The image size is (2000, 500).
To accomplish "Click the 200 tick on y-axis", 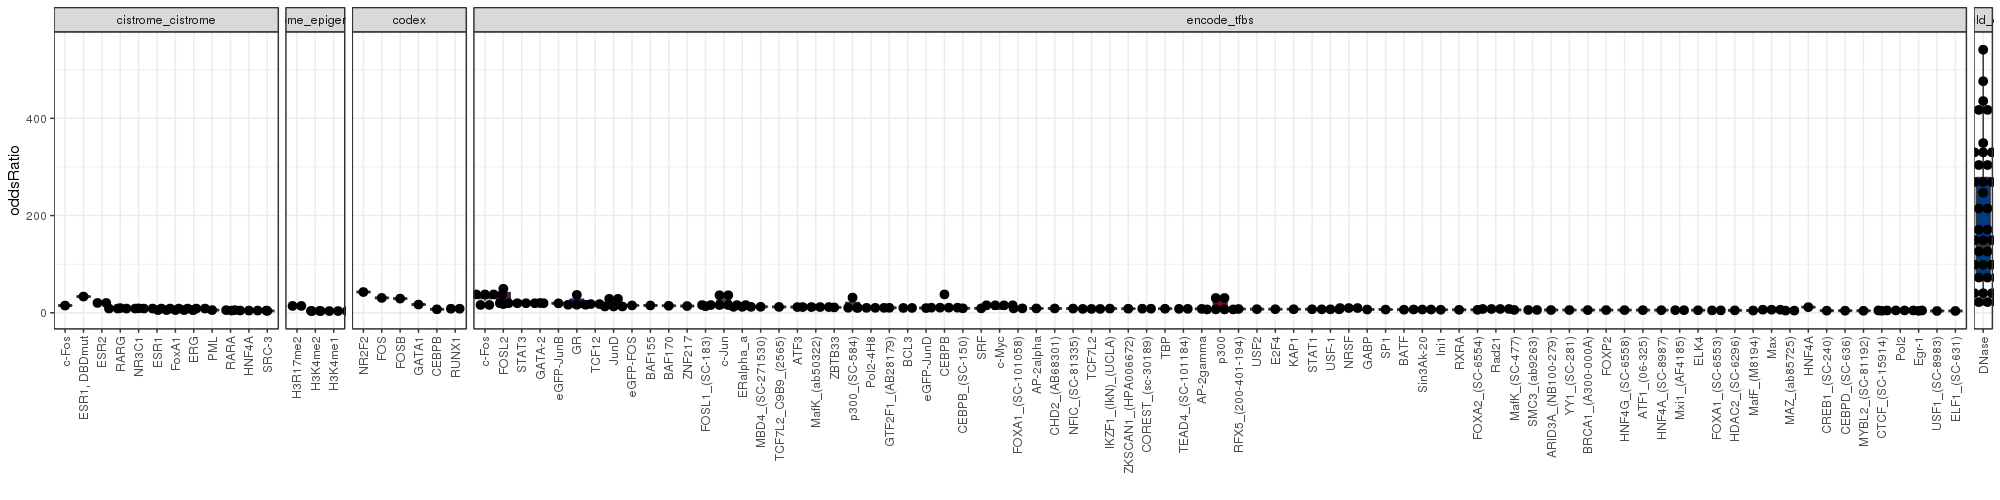I will pos(37,216).
